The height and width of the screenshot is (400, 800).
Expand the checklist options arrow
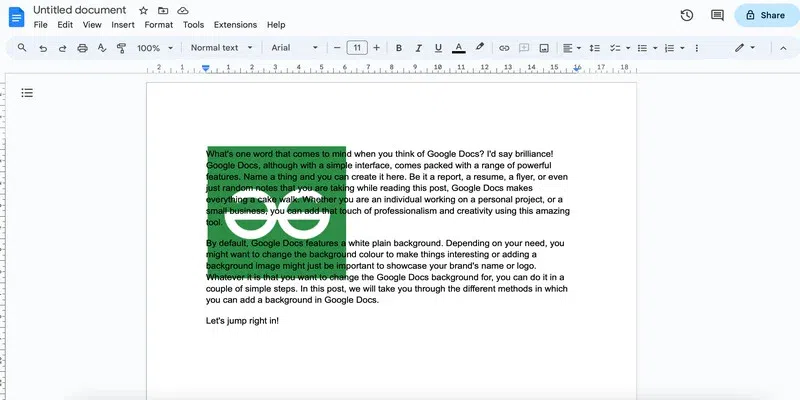pyautogui.click(x=628, y=48)
